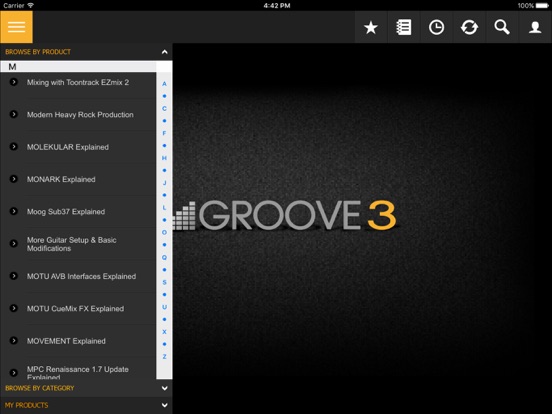Open search with the magnifier icon
This screenshot has width=552, height=414.
click(x=502, y=27)
